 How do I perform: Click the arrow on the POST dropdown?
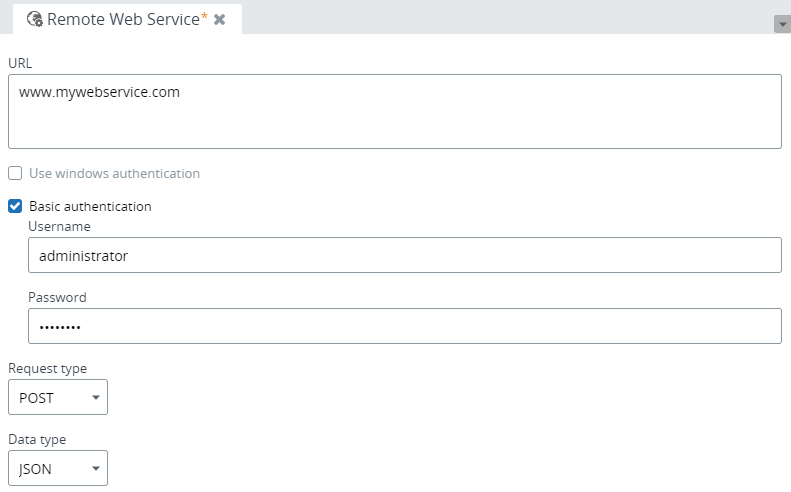click(x=95, y=397)
